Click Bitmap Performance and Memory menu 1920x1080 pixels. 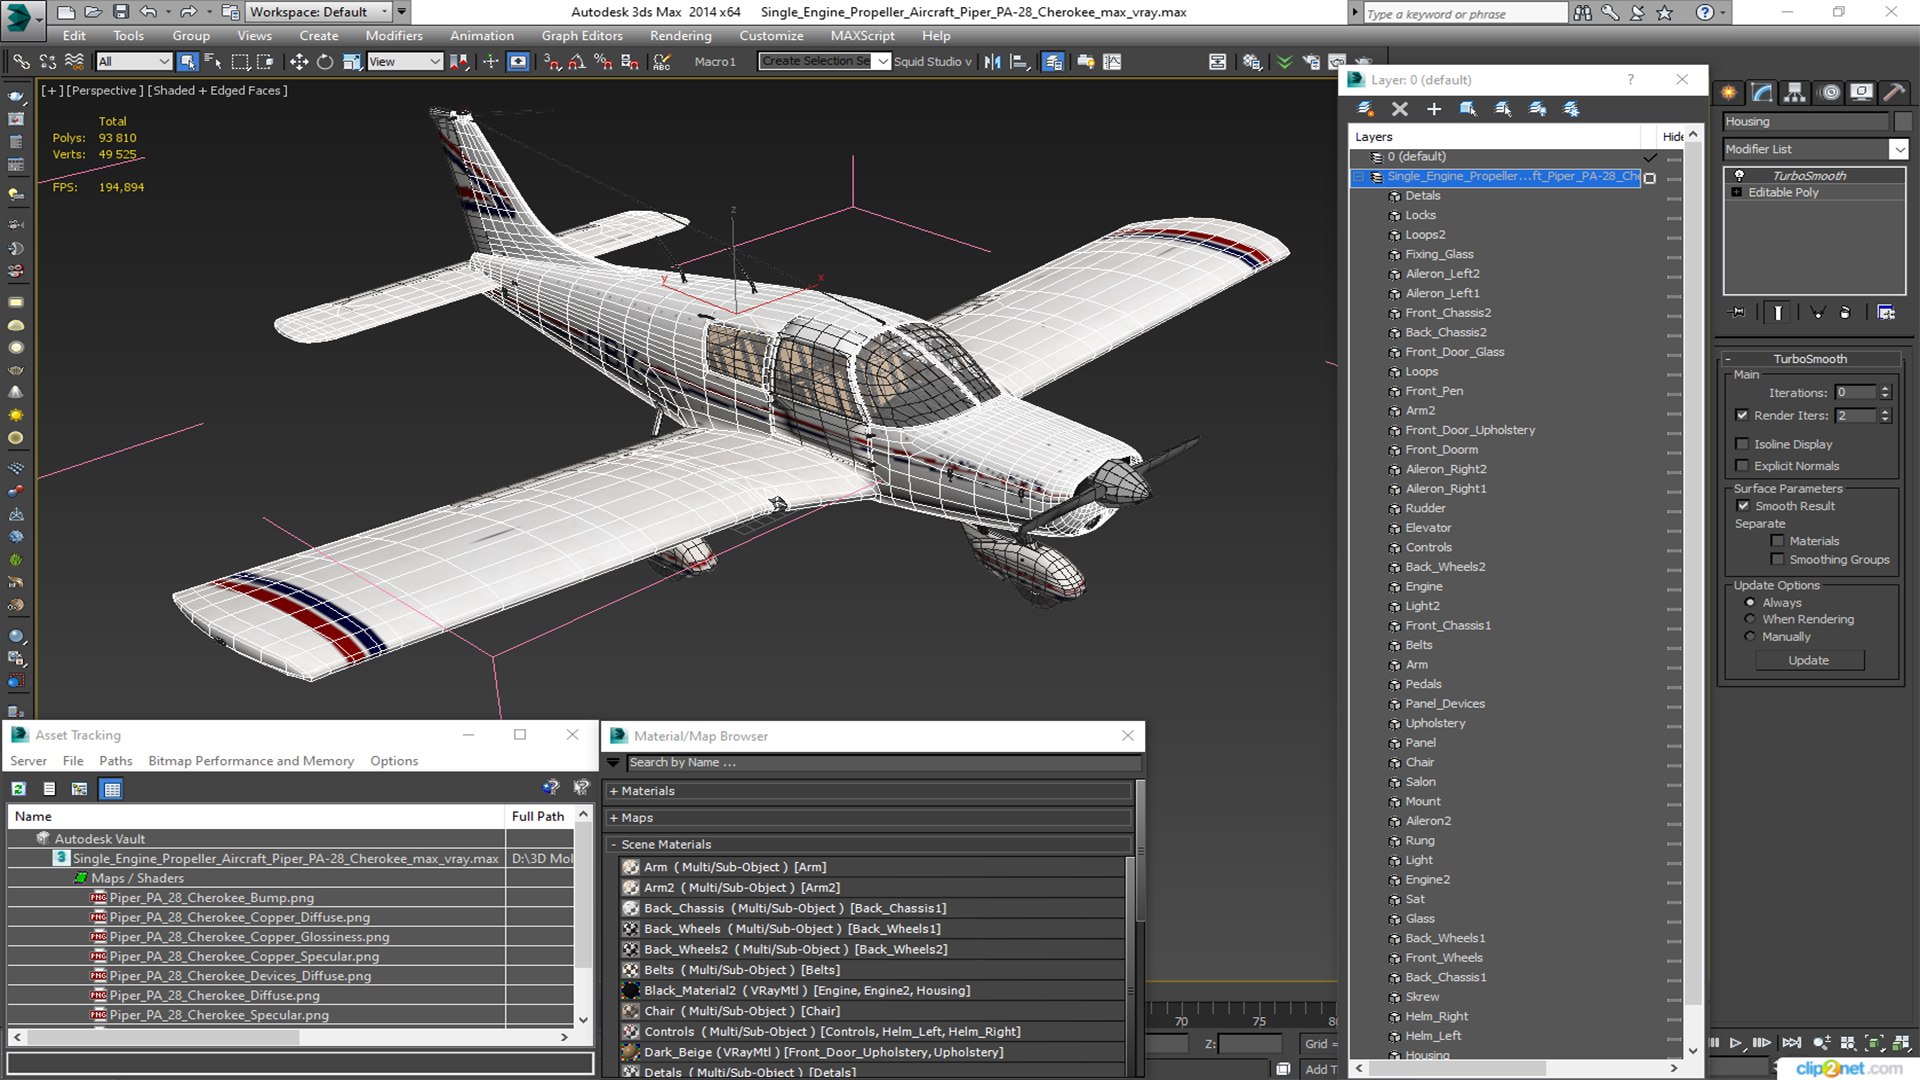251,761
